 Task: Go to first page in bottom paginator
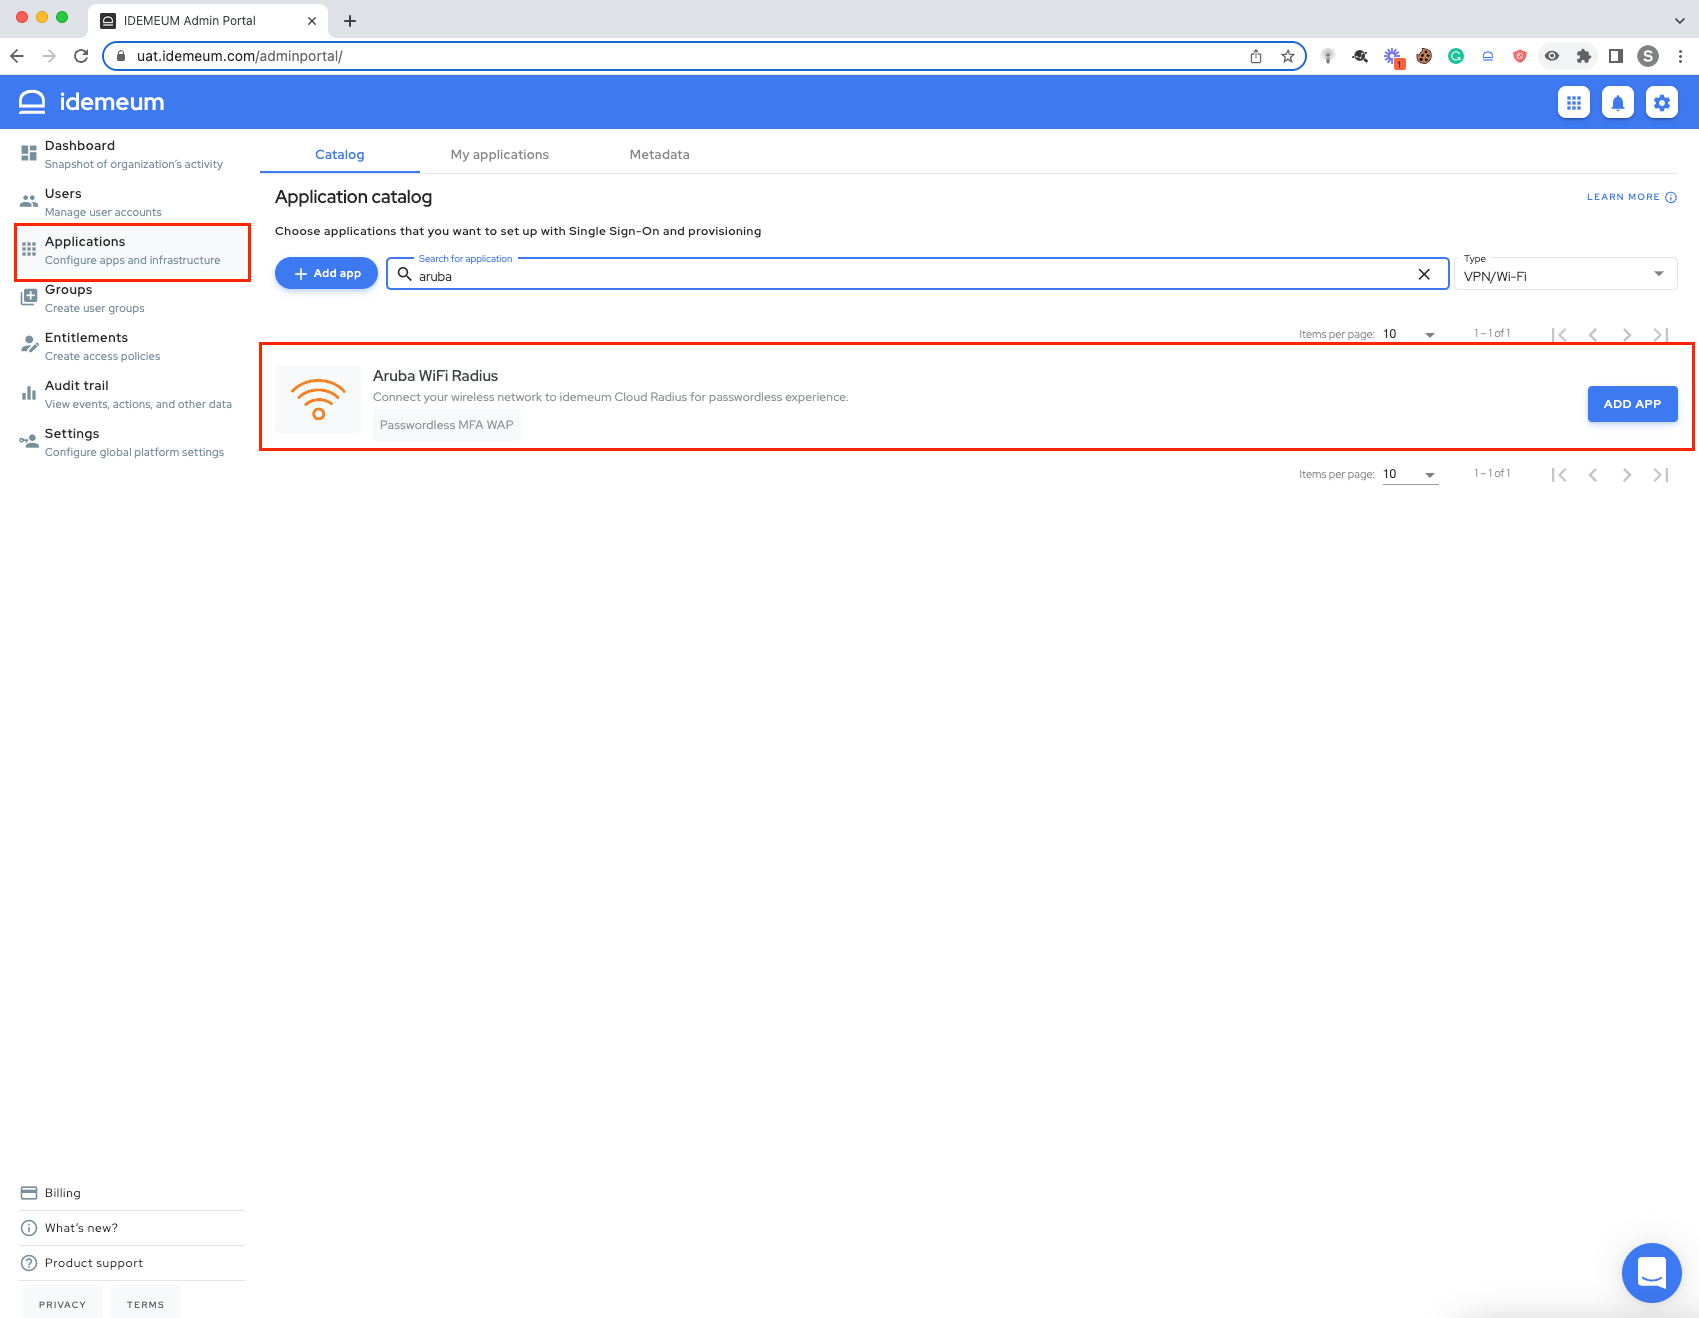point(1559,475)
